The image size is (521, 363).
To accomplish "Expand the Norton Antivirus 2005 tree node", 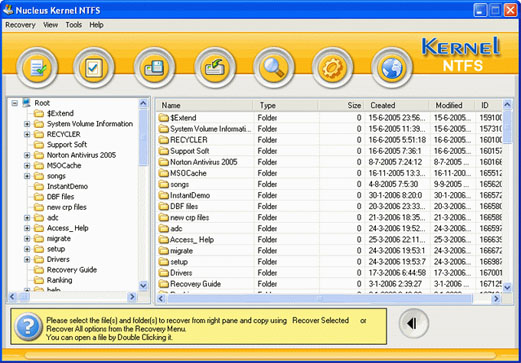I will [27, 155].
